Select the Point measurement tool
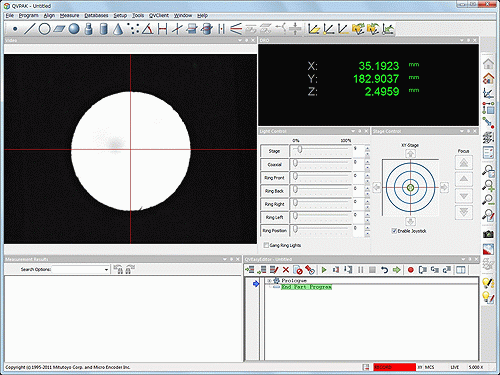 pos(15,29)
